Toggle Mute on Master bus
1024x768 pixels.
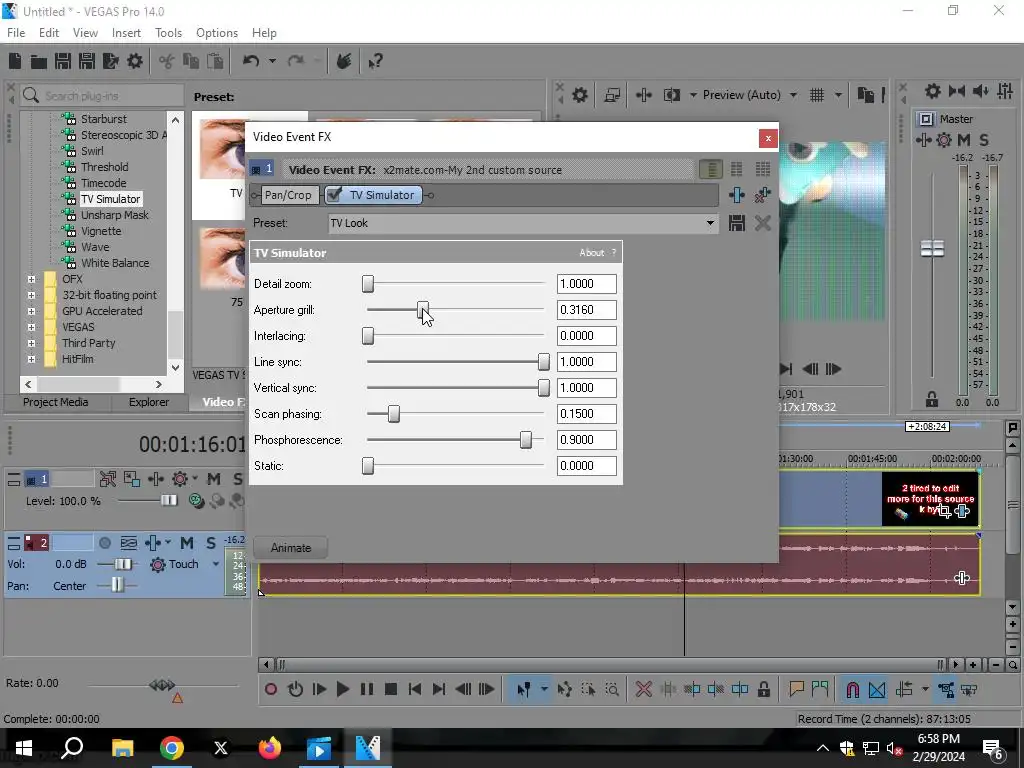click(963, 140)
